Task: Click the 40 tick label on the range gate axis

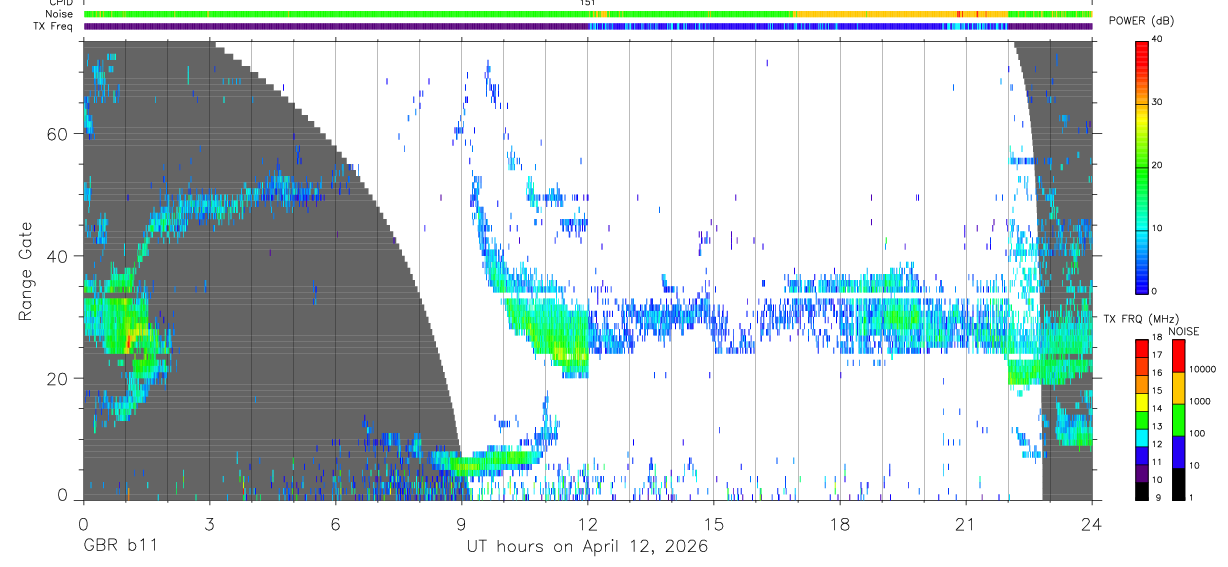Action: click(x=57, y=256)
